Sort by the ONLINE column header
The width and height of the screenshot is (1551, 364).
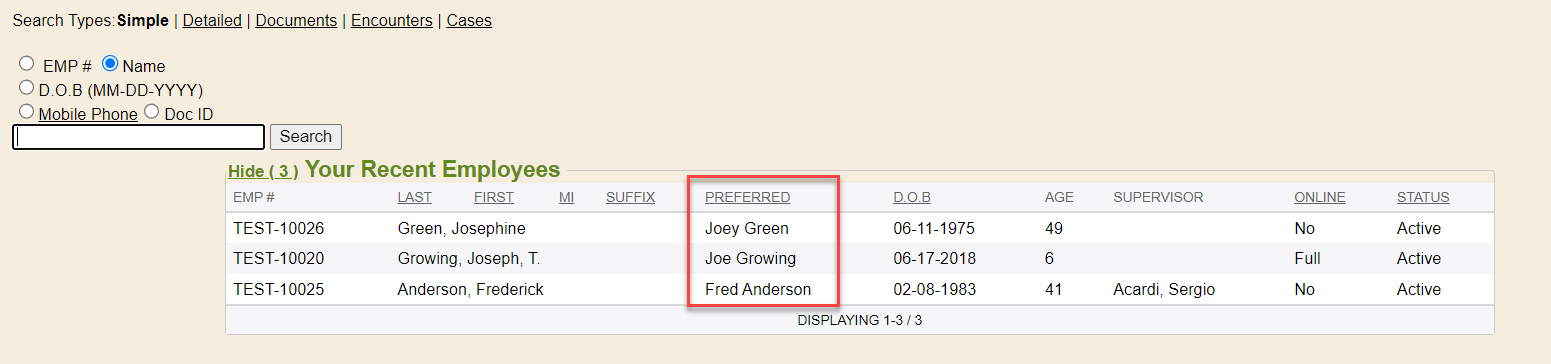(1320, 197)
